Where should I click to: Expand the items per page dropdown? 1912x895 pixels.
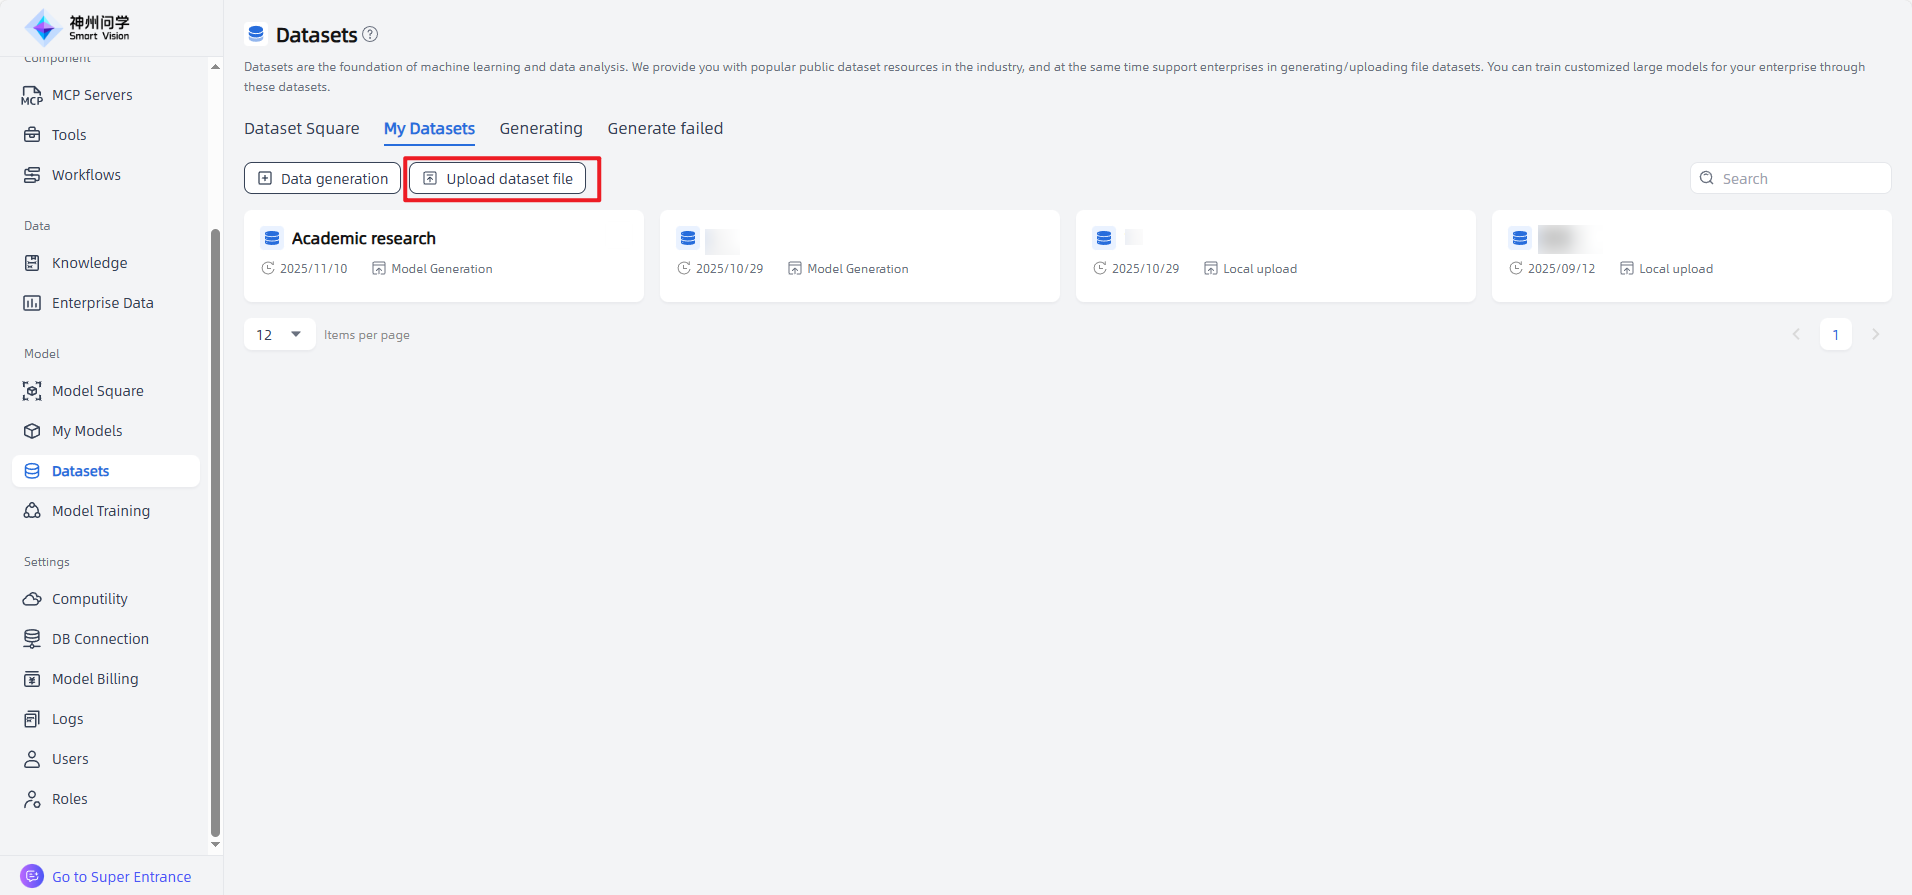279,334
